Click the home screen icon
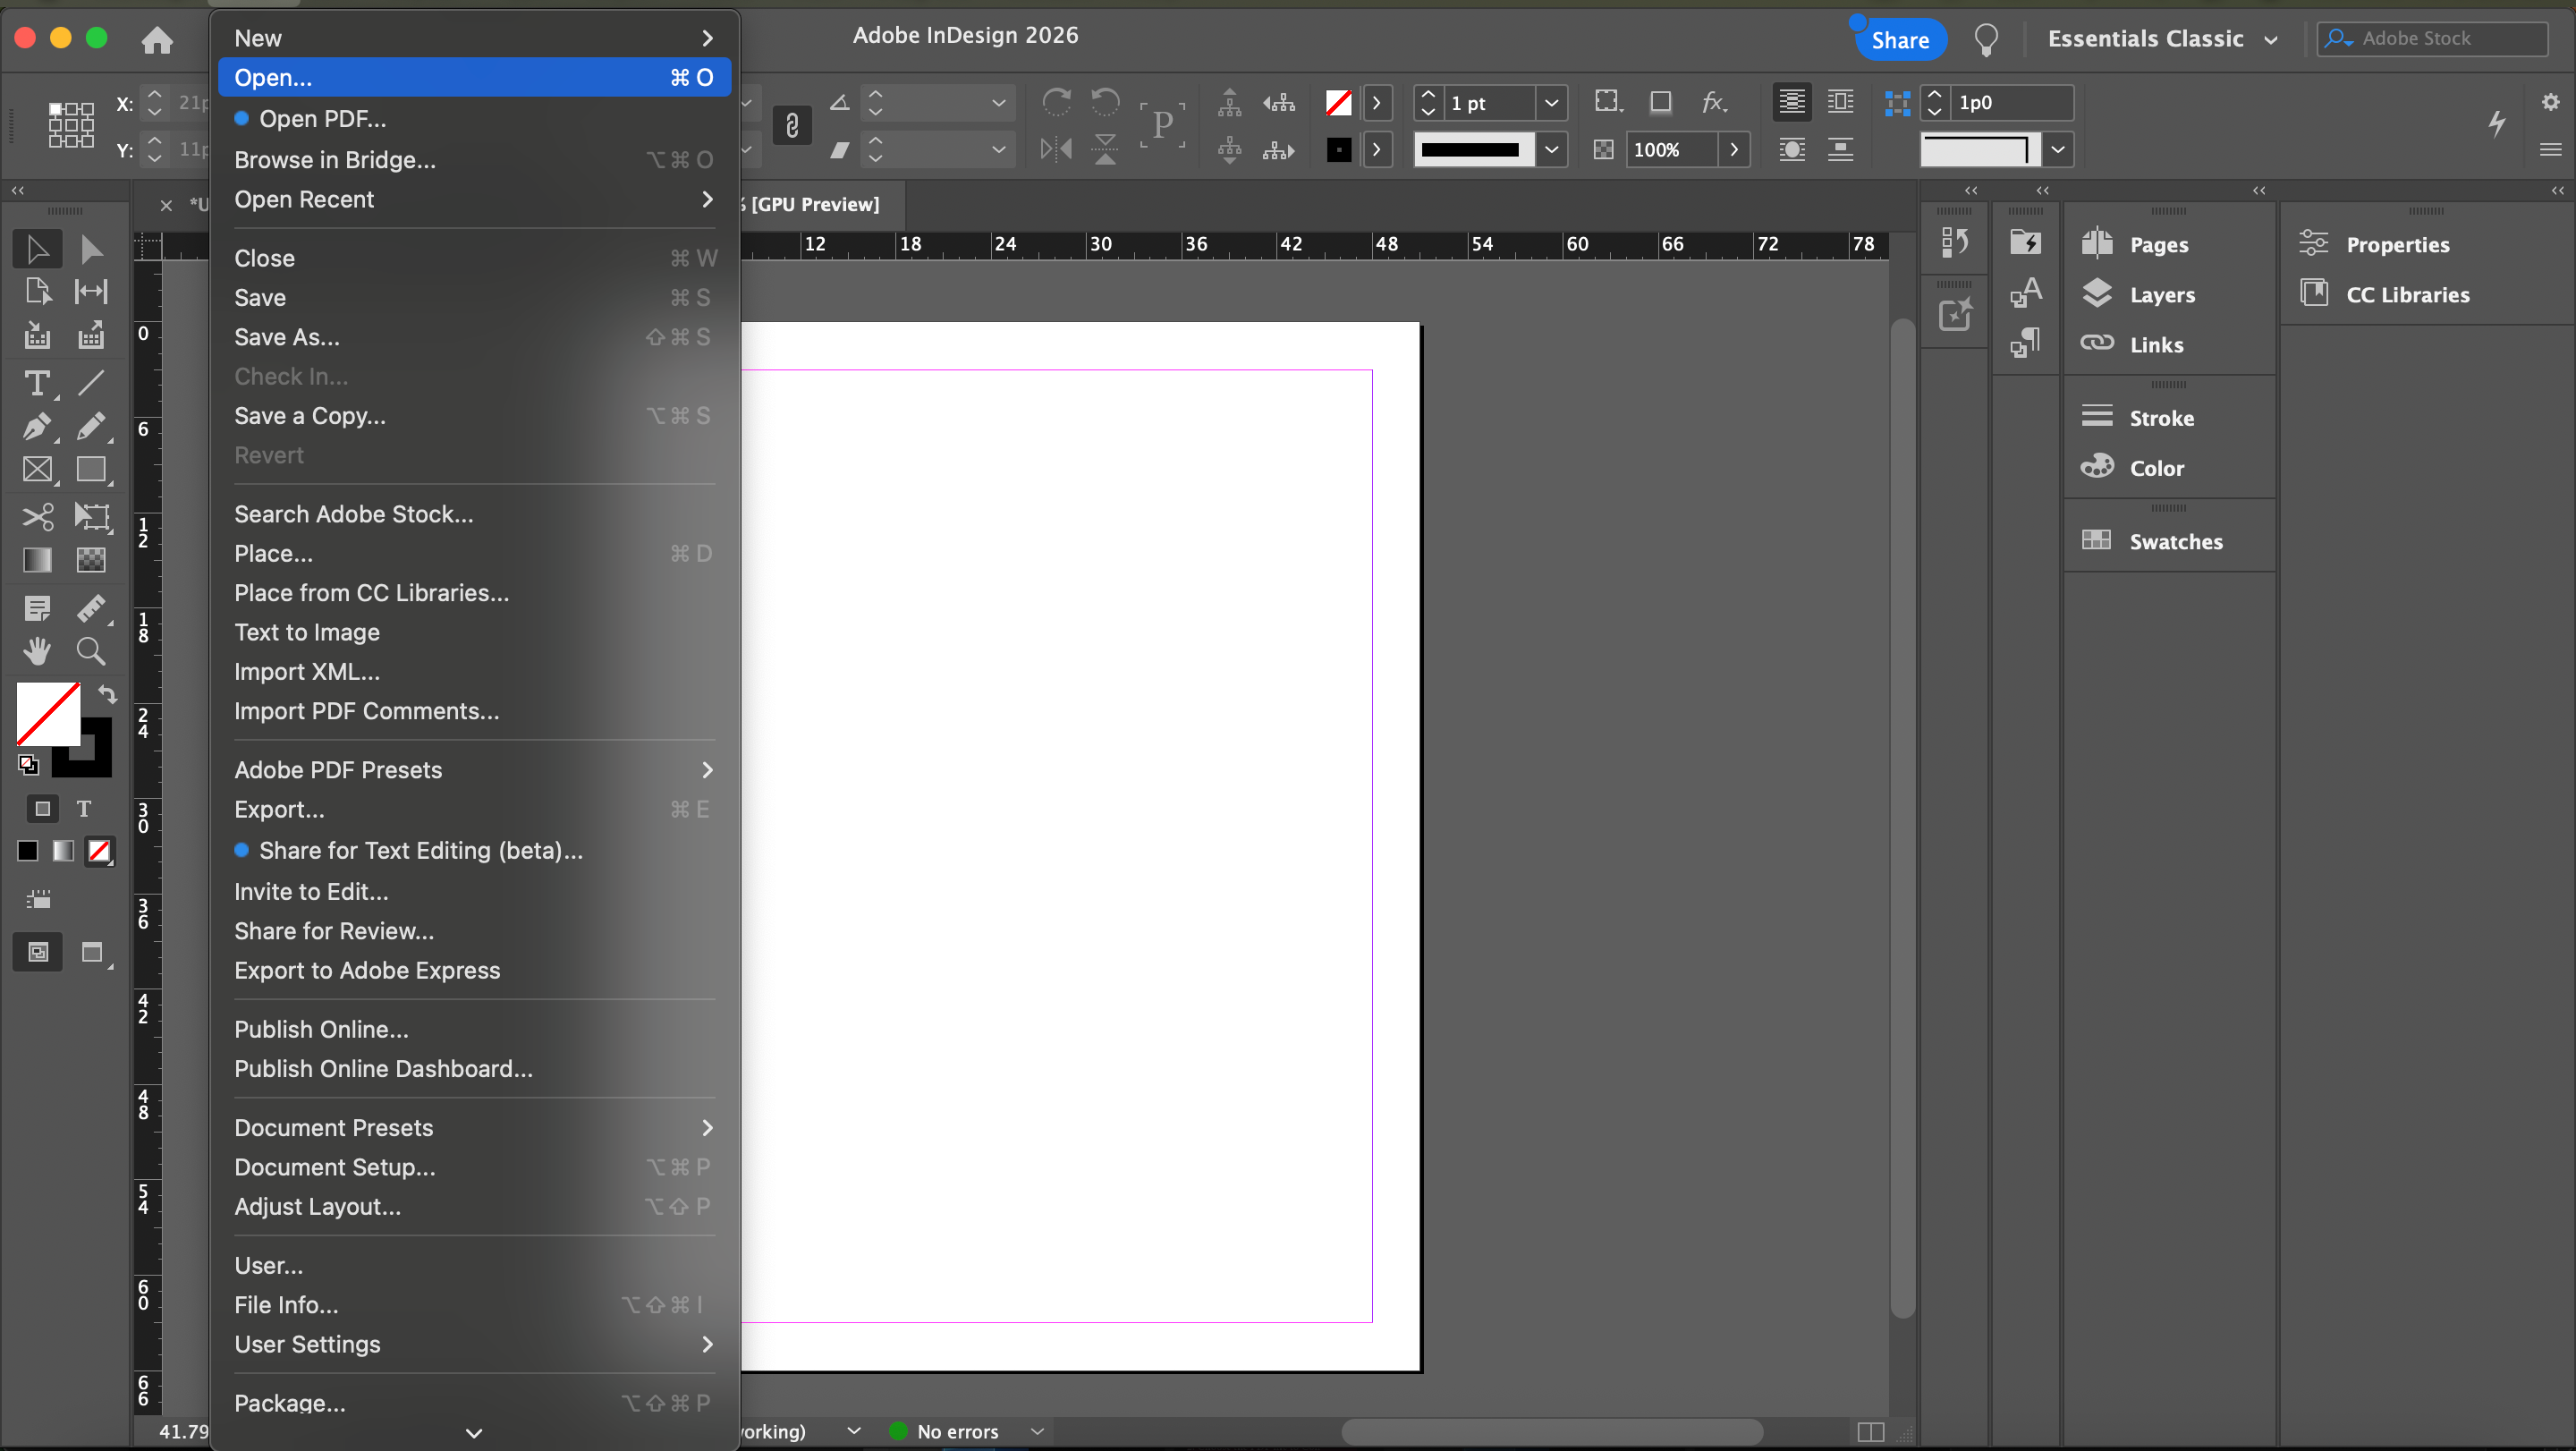 (x=157, y=40)
